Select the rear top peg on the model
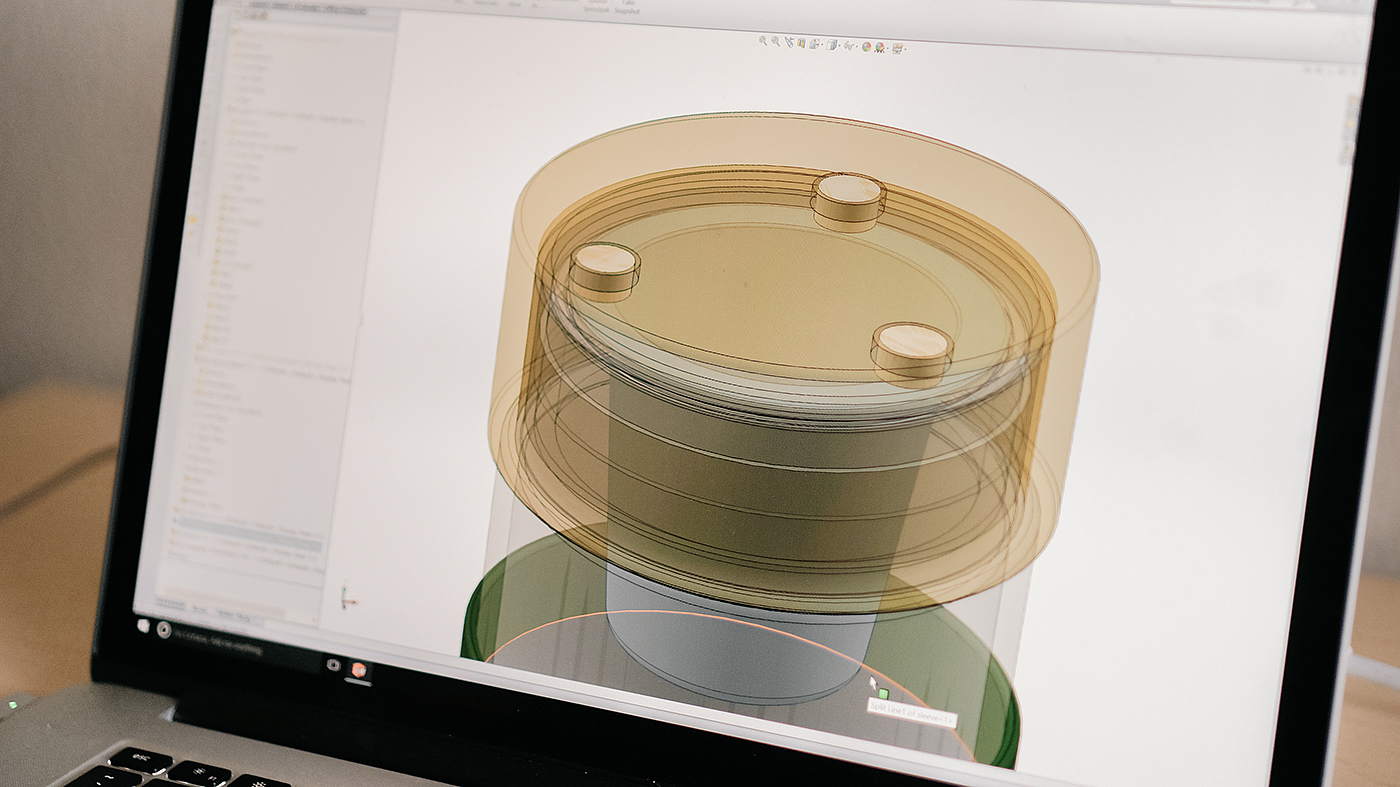 coord(848,200)
